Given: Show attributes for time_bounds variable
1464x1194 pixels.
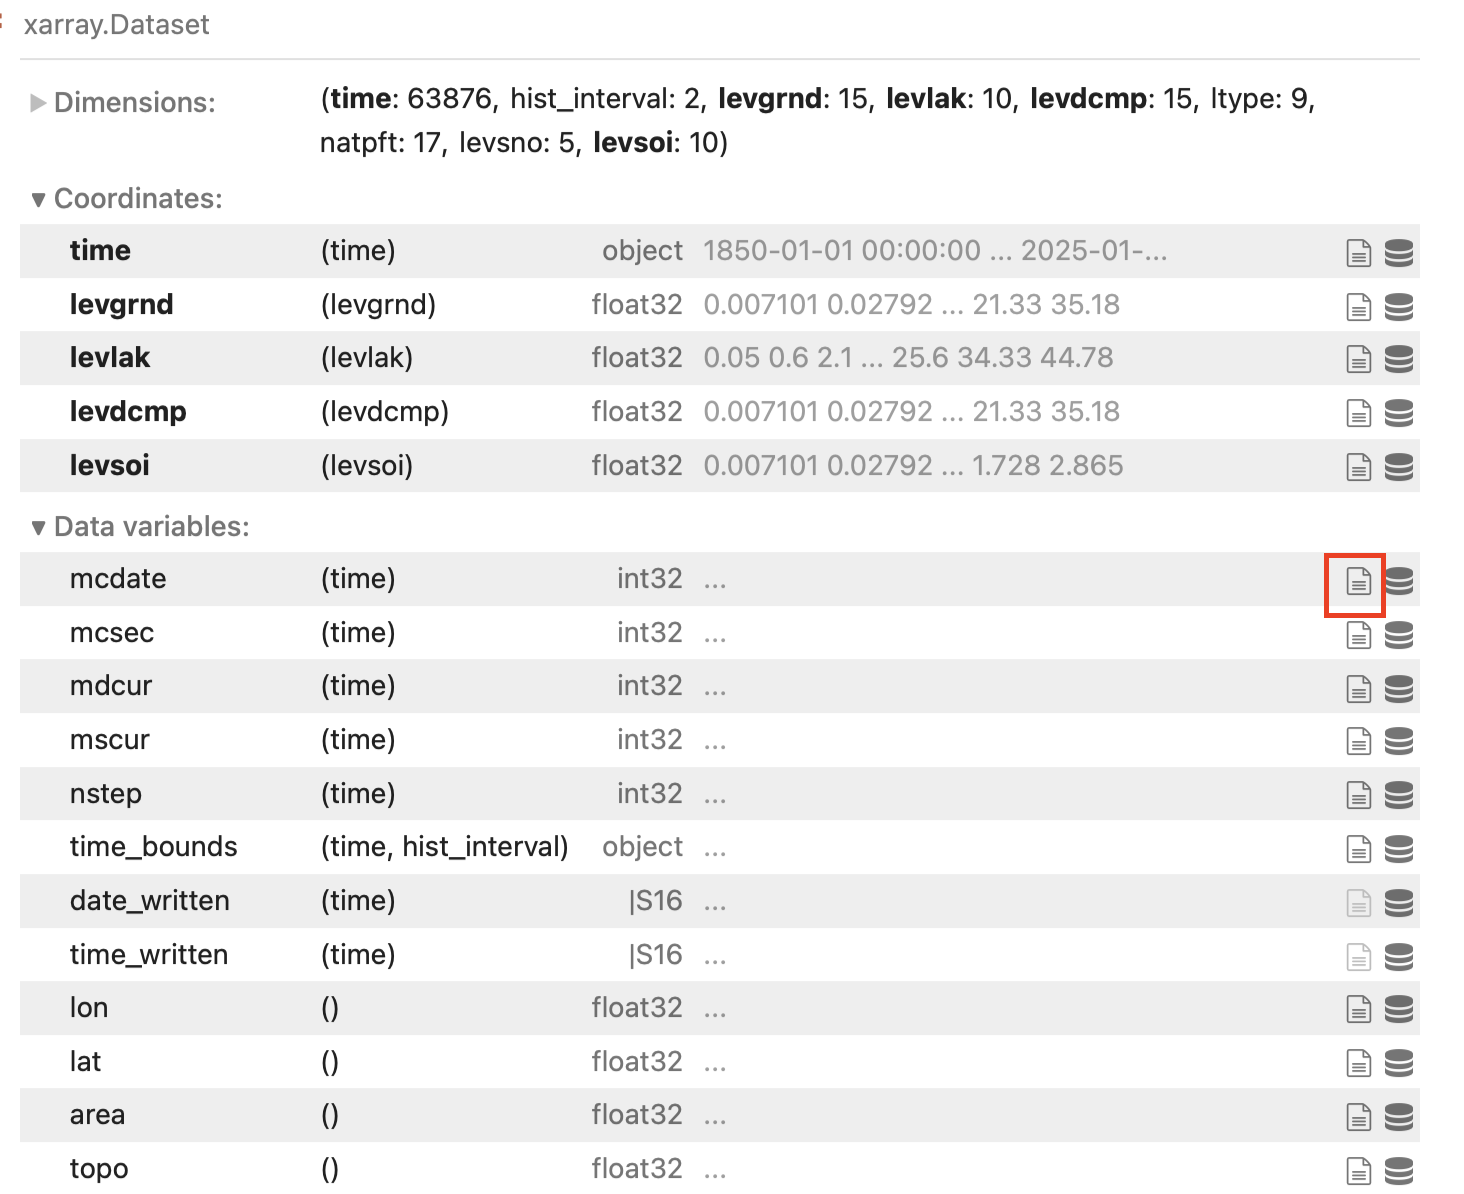Looking at the screenshot, I should (1358, 849).
